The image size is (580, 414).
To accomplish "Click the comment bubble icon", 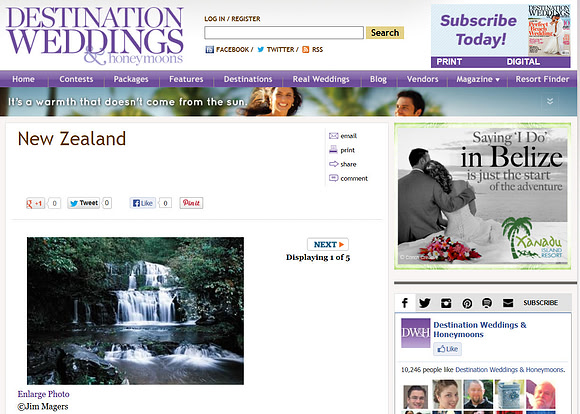I will tap(333, 178).
